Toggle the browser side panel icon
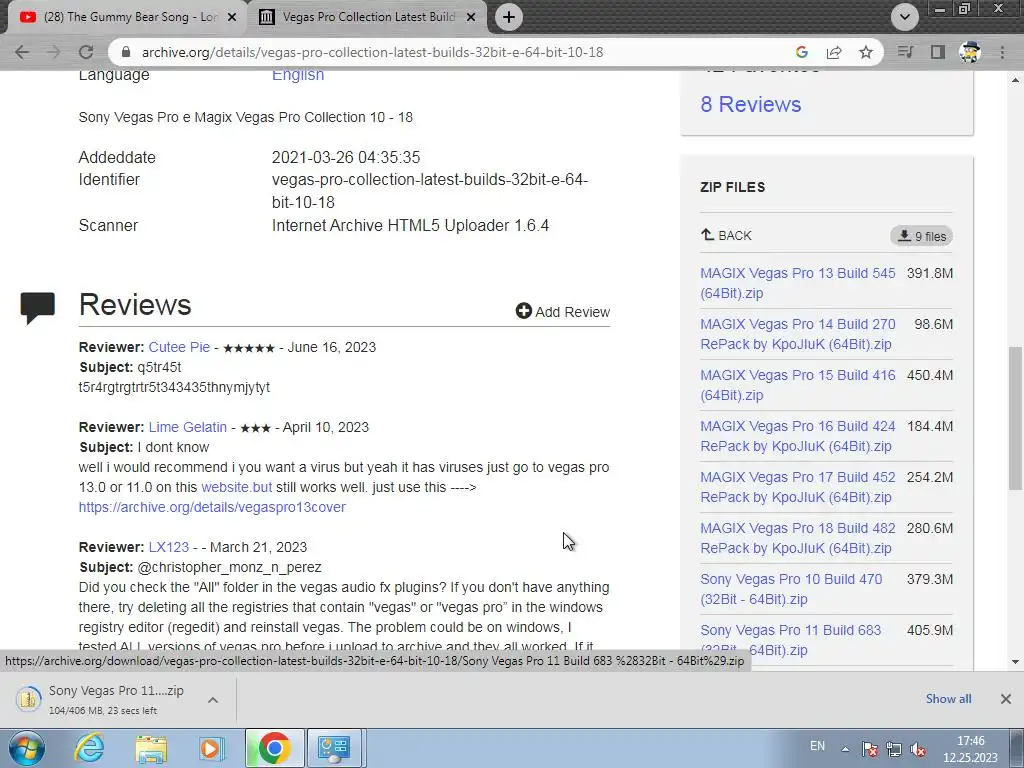 938,52
